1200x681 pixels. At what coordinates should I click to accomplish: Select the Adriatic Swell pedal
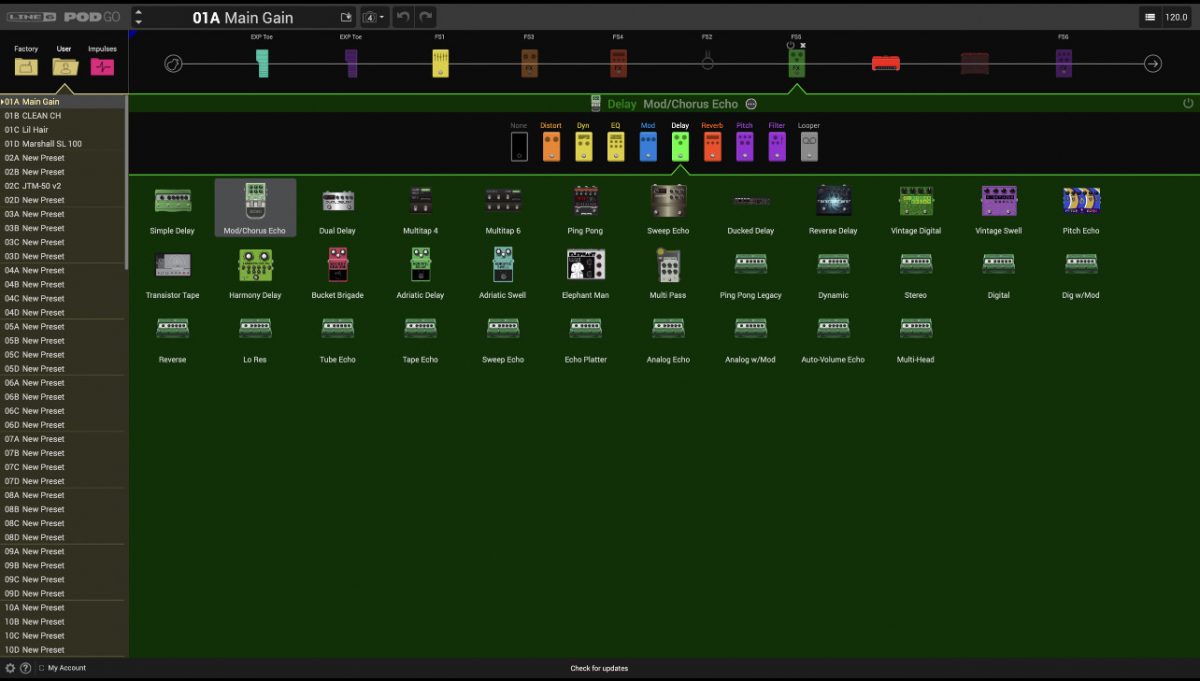click(x=503, y=274)
